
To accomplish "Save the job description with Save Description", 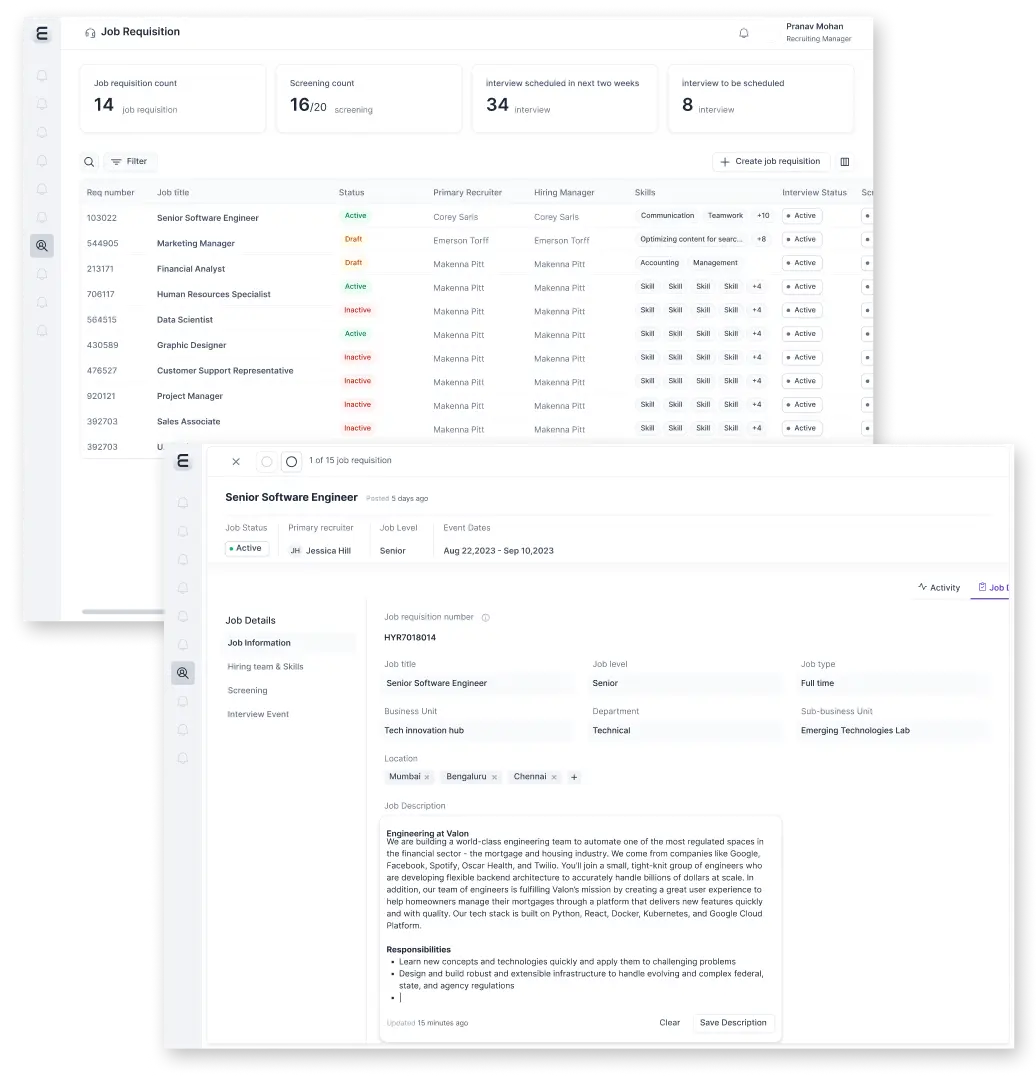I will coord(733,1023).
